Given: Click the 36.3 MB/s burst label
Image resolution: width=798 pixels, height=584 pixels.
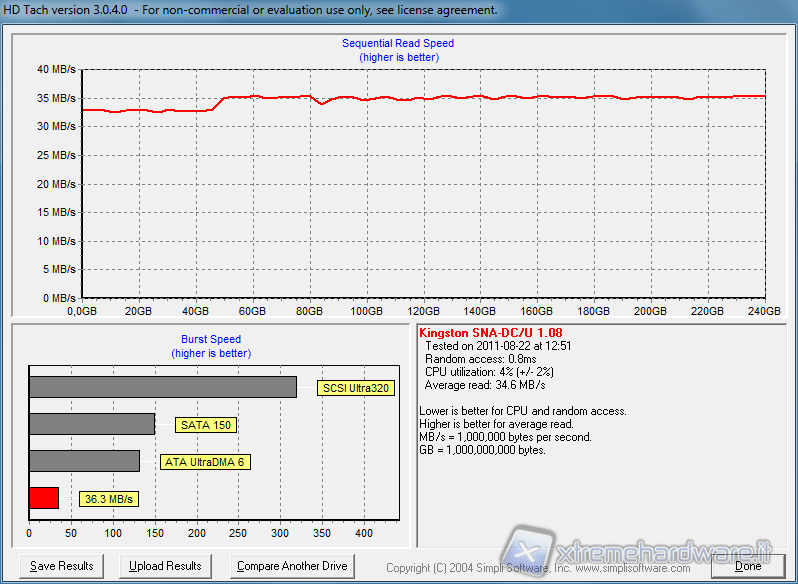Looking at the screenshot, I should coord(109,499).
